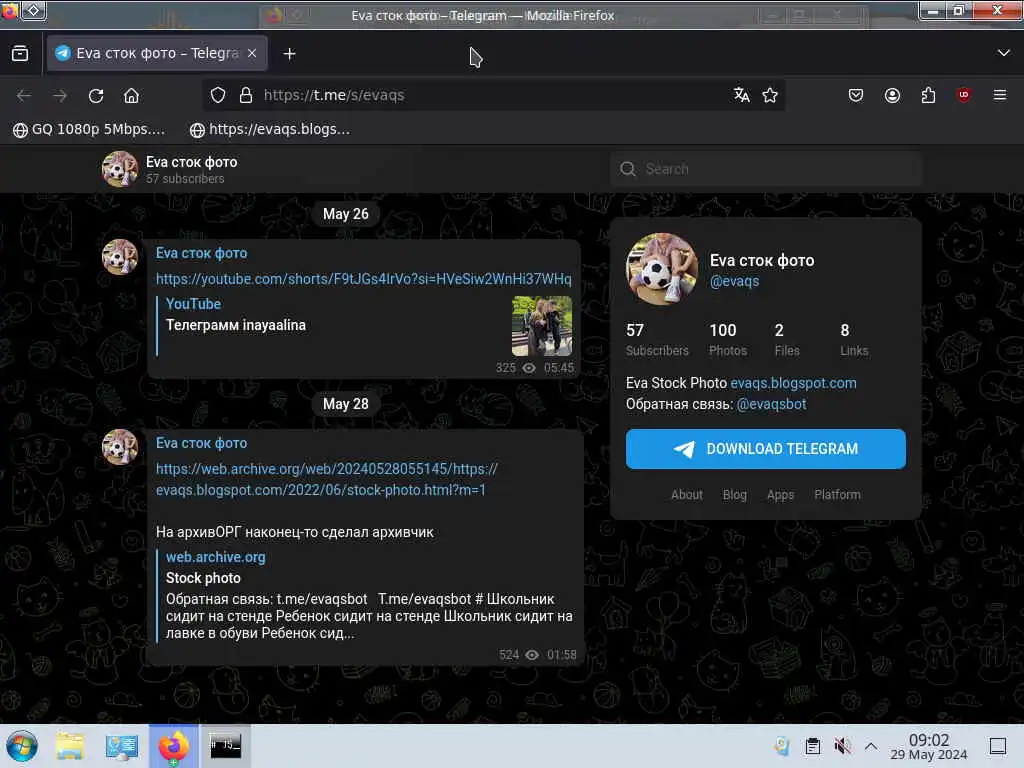
Task: Open the GQ 1080p 5Mbps bookmark
Action: pyautogui.click(x=89, y=129)
